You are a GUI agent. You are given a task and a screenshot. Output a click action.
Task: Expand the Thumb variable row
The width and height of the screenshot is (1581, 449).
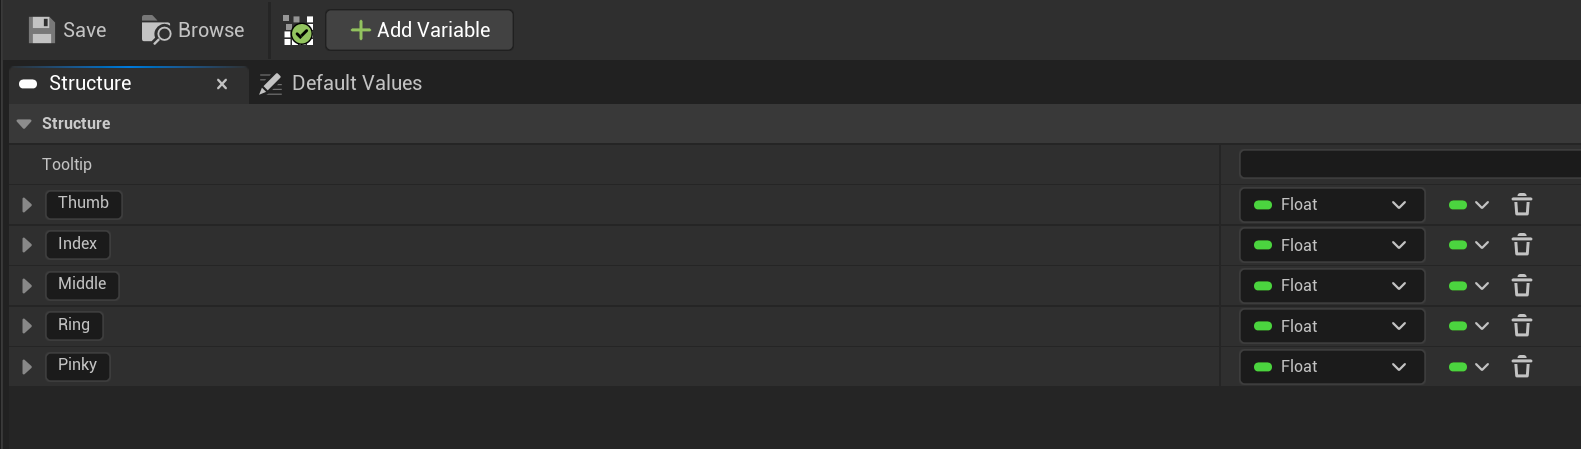tap(27, 205)
